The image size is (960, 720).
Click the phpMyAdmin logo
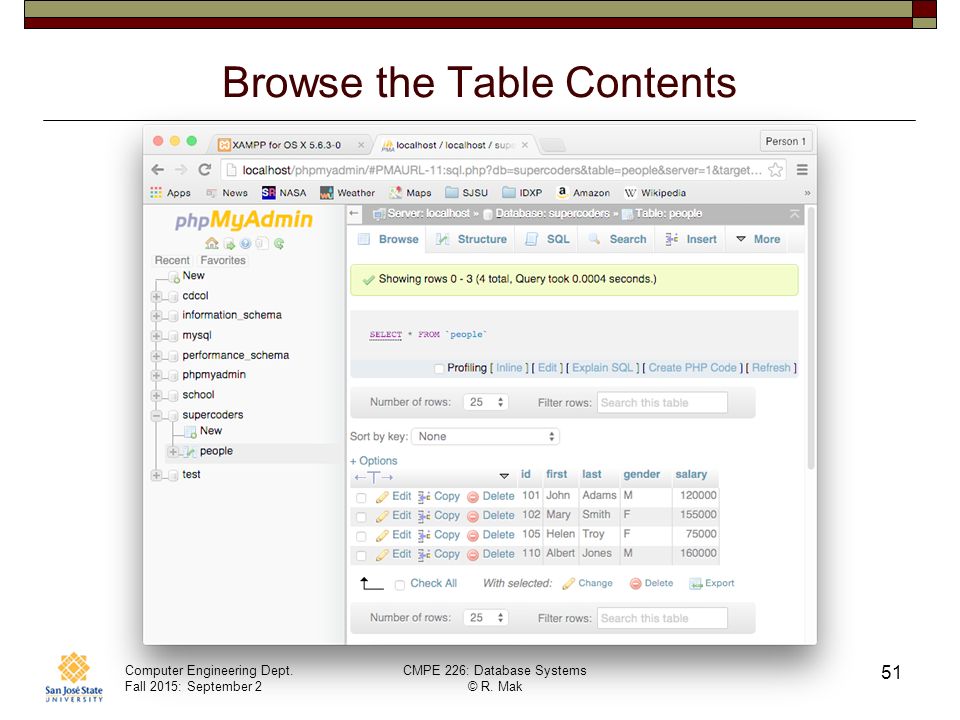point(244,220)
